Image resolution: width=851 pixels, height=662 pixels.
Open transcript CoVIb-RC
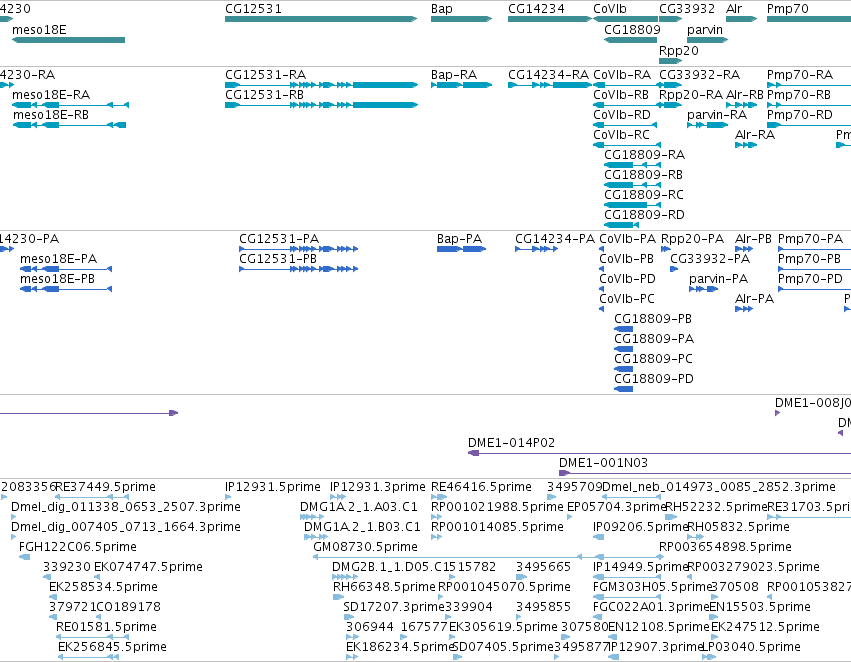click(x=621, y=135)
